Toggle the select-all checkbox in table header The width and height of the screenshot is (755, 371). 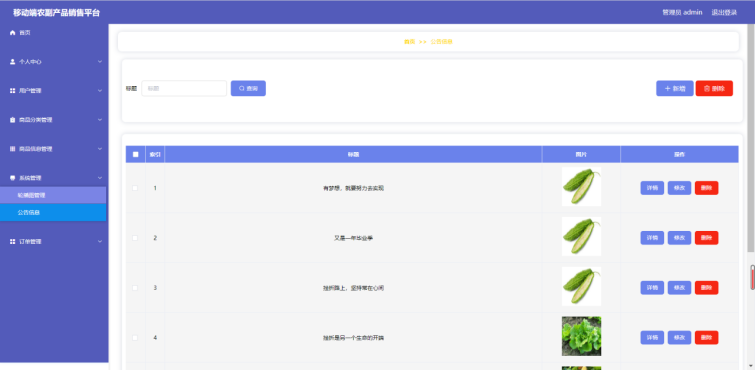(x=135, y=154)
